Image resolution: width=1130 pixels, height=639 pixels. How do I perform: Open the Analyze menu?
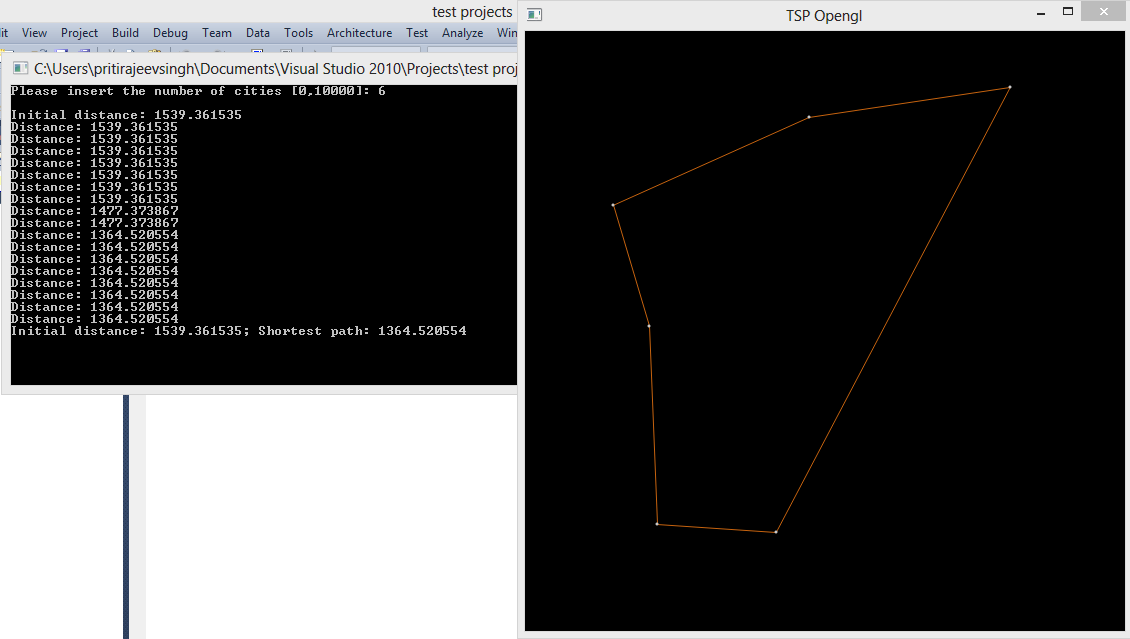(x=463, y=33)
